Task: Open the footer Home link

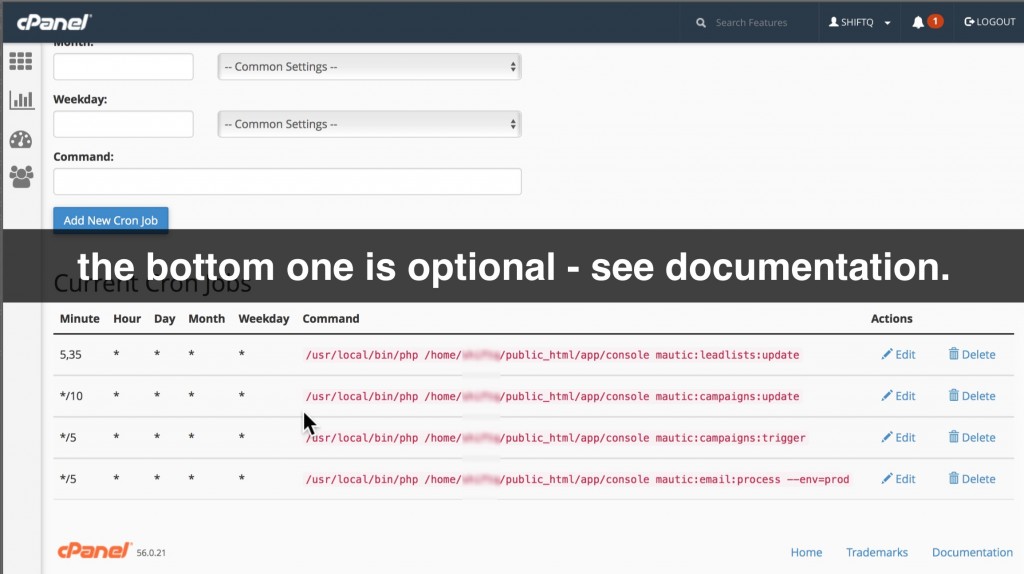Action: [807, 552]
